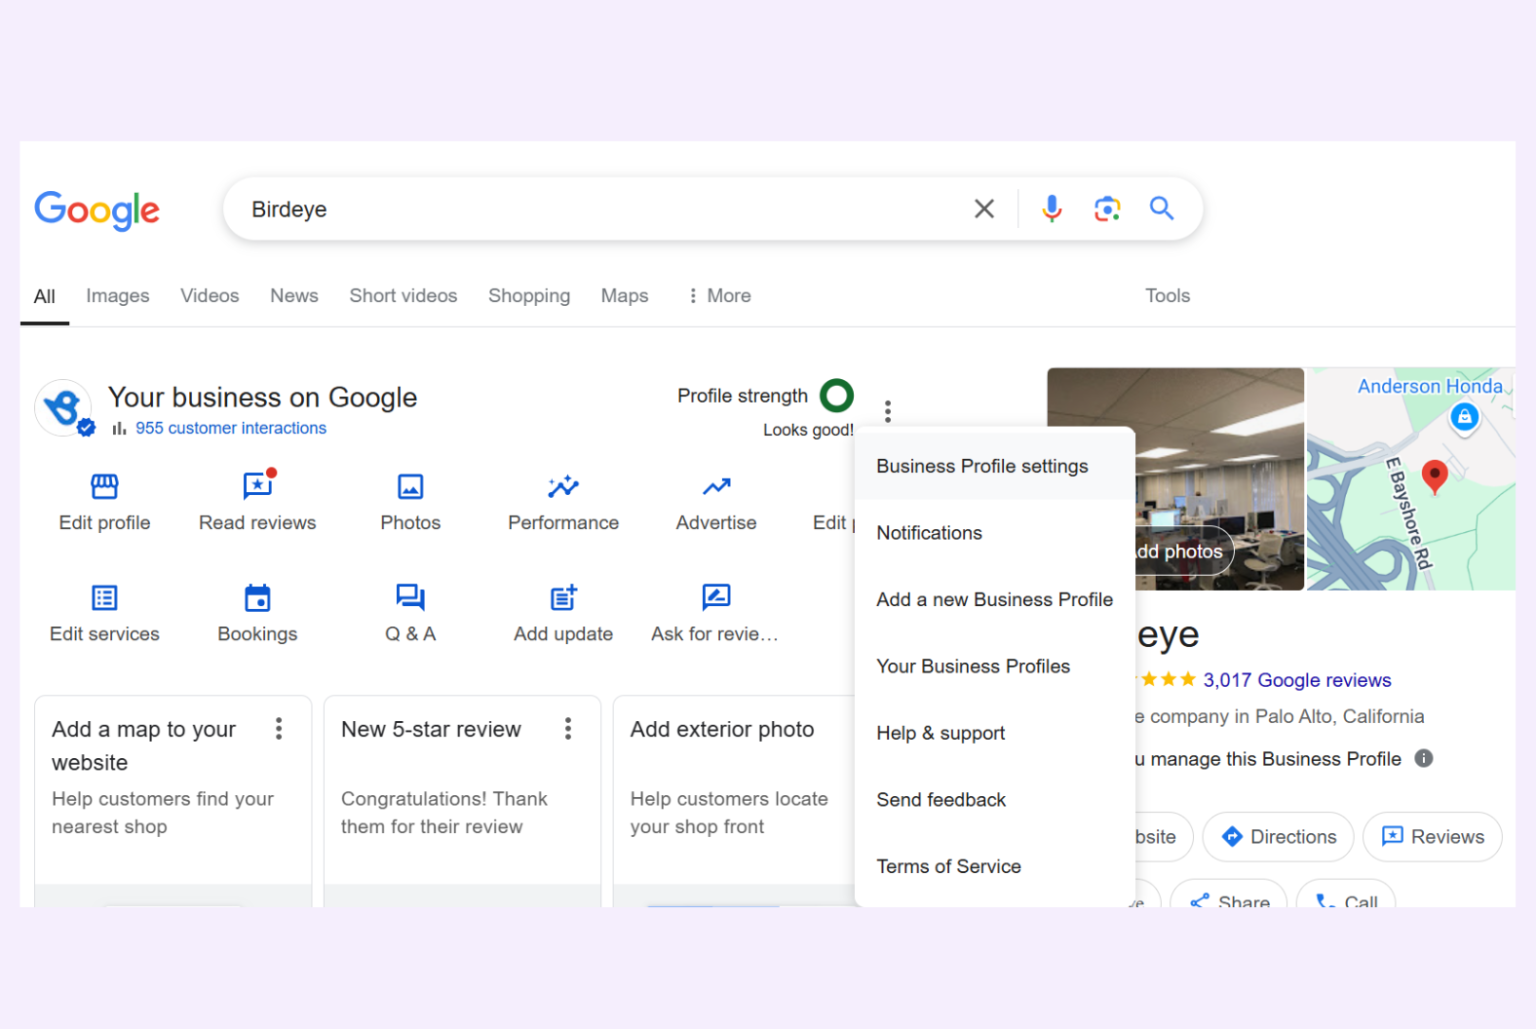The height and width of the screenshot is (1029, 1536).
Task: Open the 3,017 Google reviews link
Action: [x=1296, y=679]
